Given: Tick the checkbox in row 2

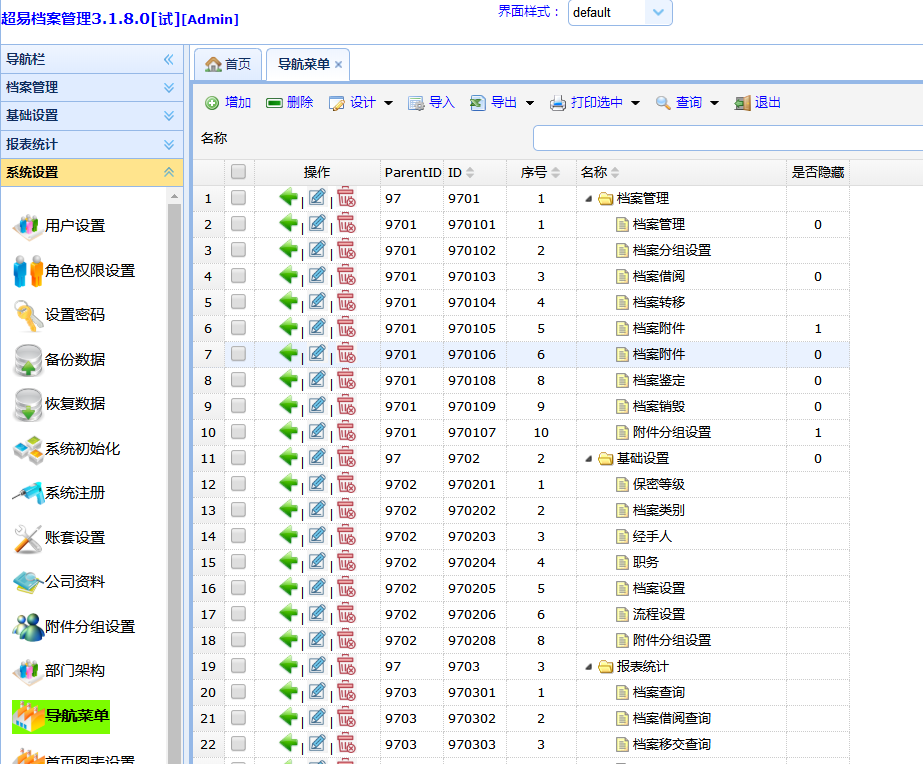Looking at the screenshot, I should coord(238,224).
